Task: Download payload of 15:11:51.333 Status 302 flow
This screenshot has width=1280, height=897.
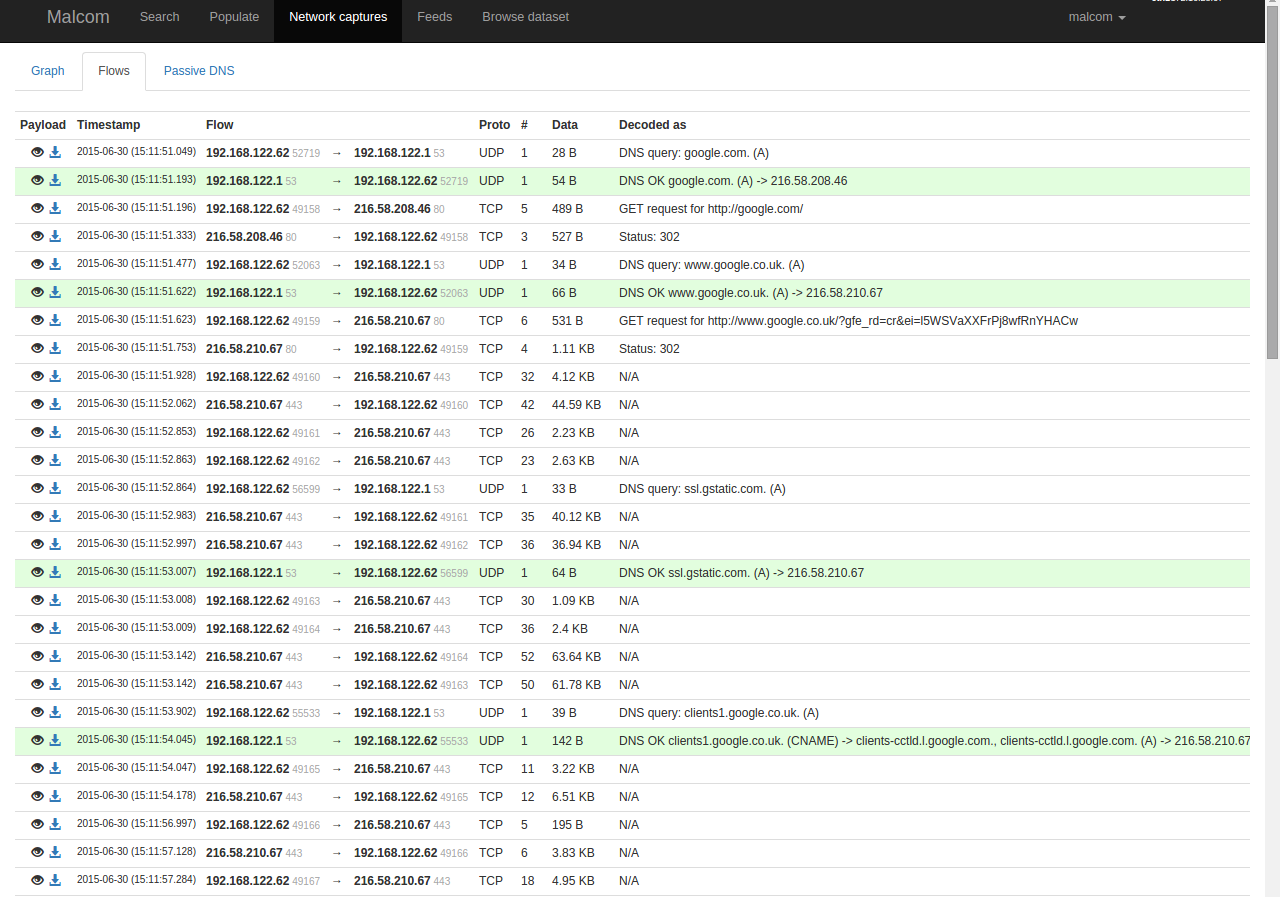Action: pyautogui.click(x=55, y=236)
